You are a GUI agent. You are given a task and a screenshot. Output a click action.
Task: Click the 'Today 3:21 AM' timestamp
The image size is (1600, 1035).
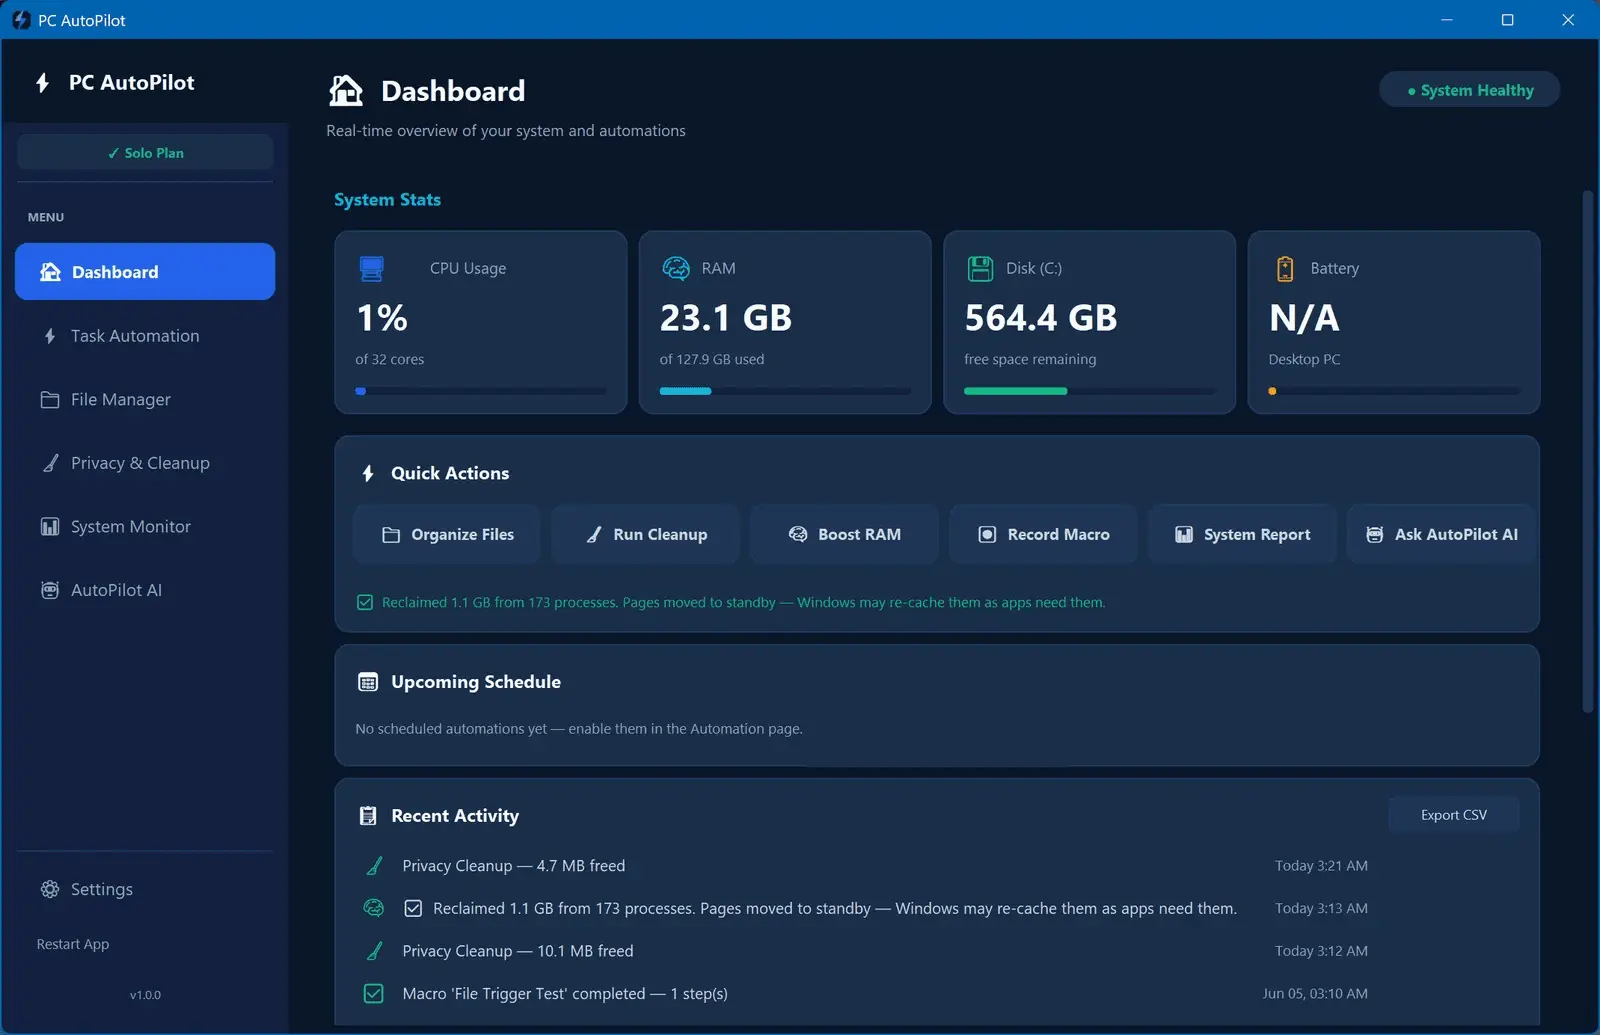tap(1321, 866)
